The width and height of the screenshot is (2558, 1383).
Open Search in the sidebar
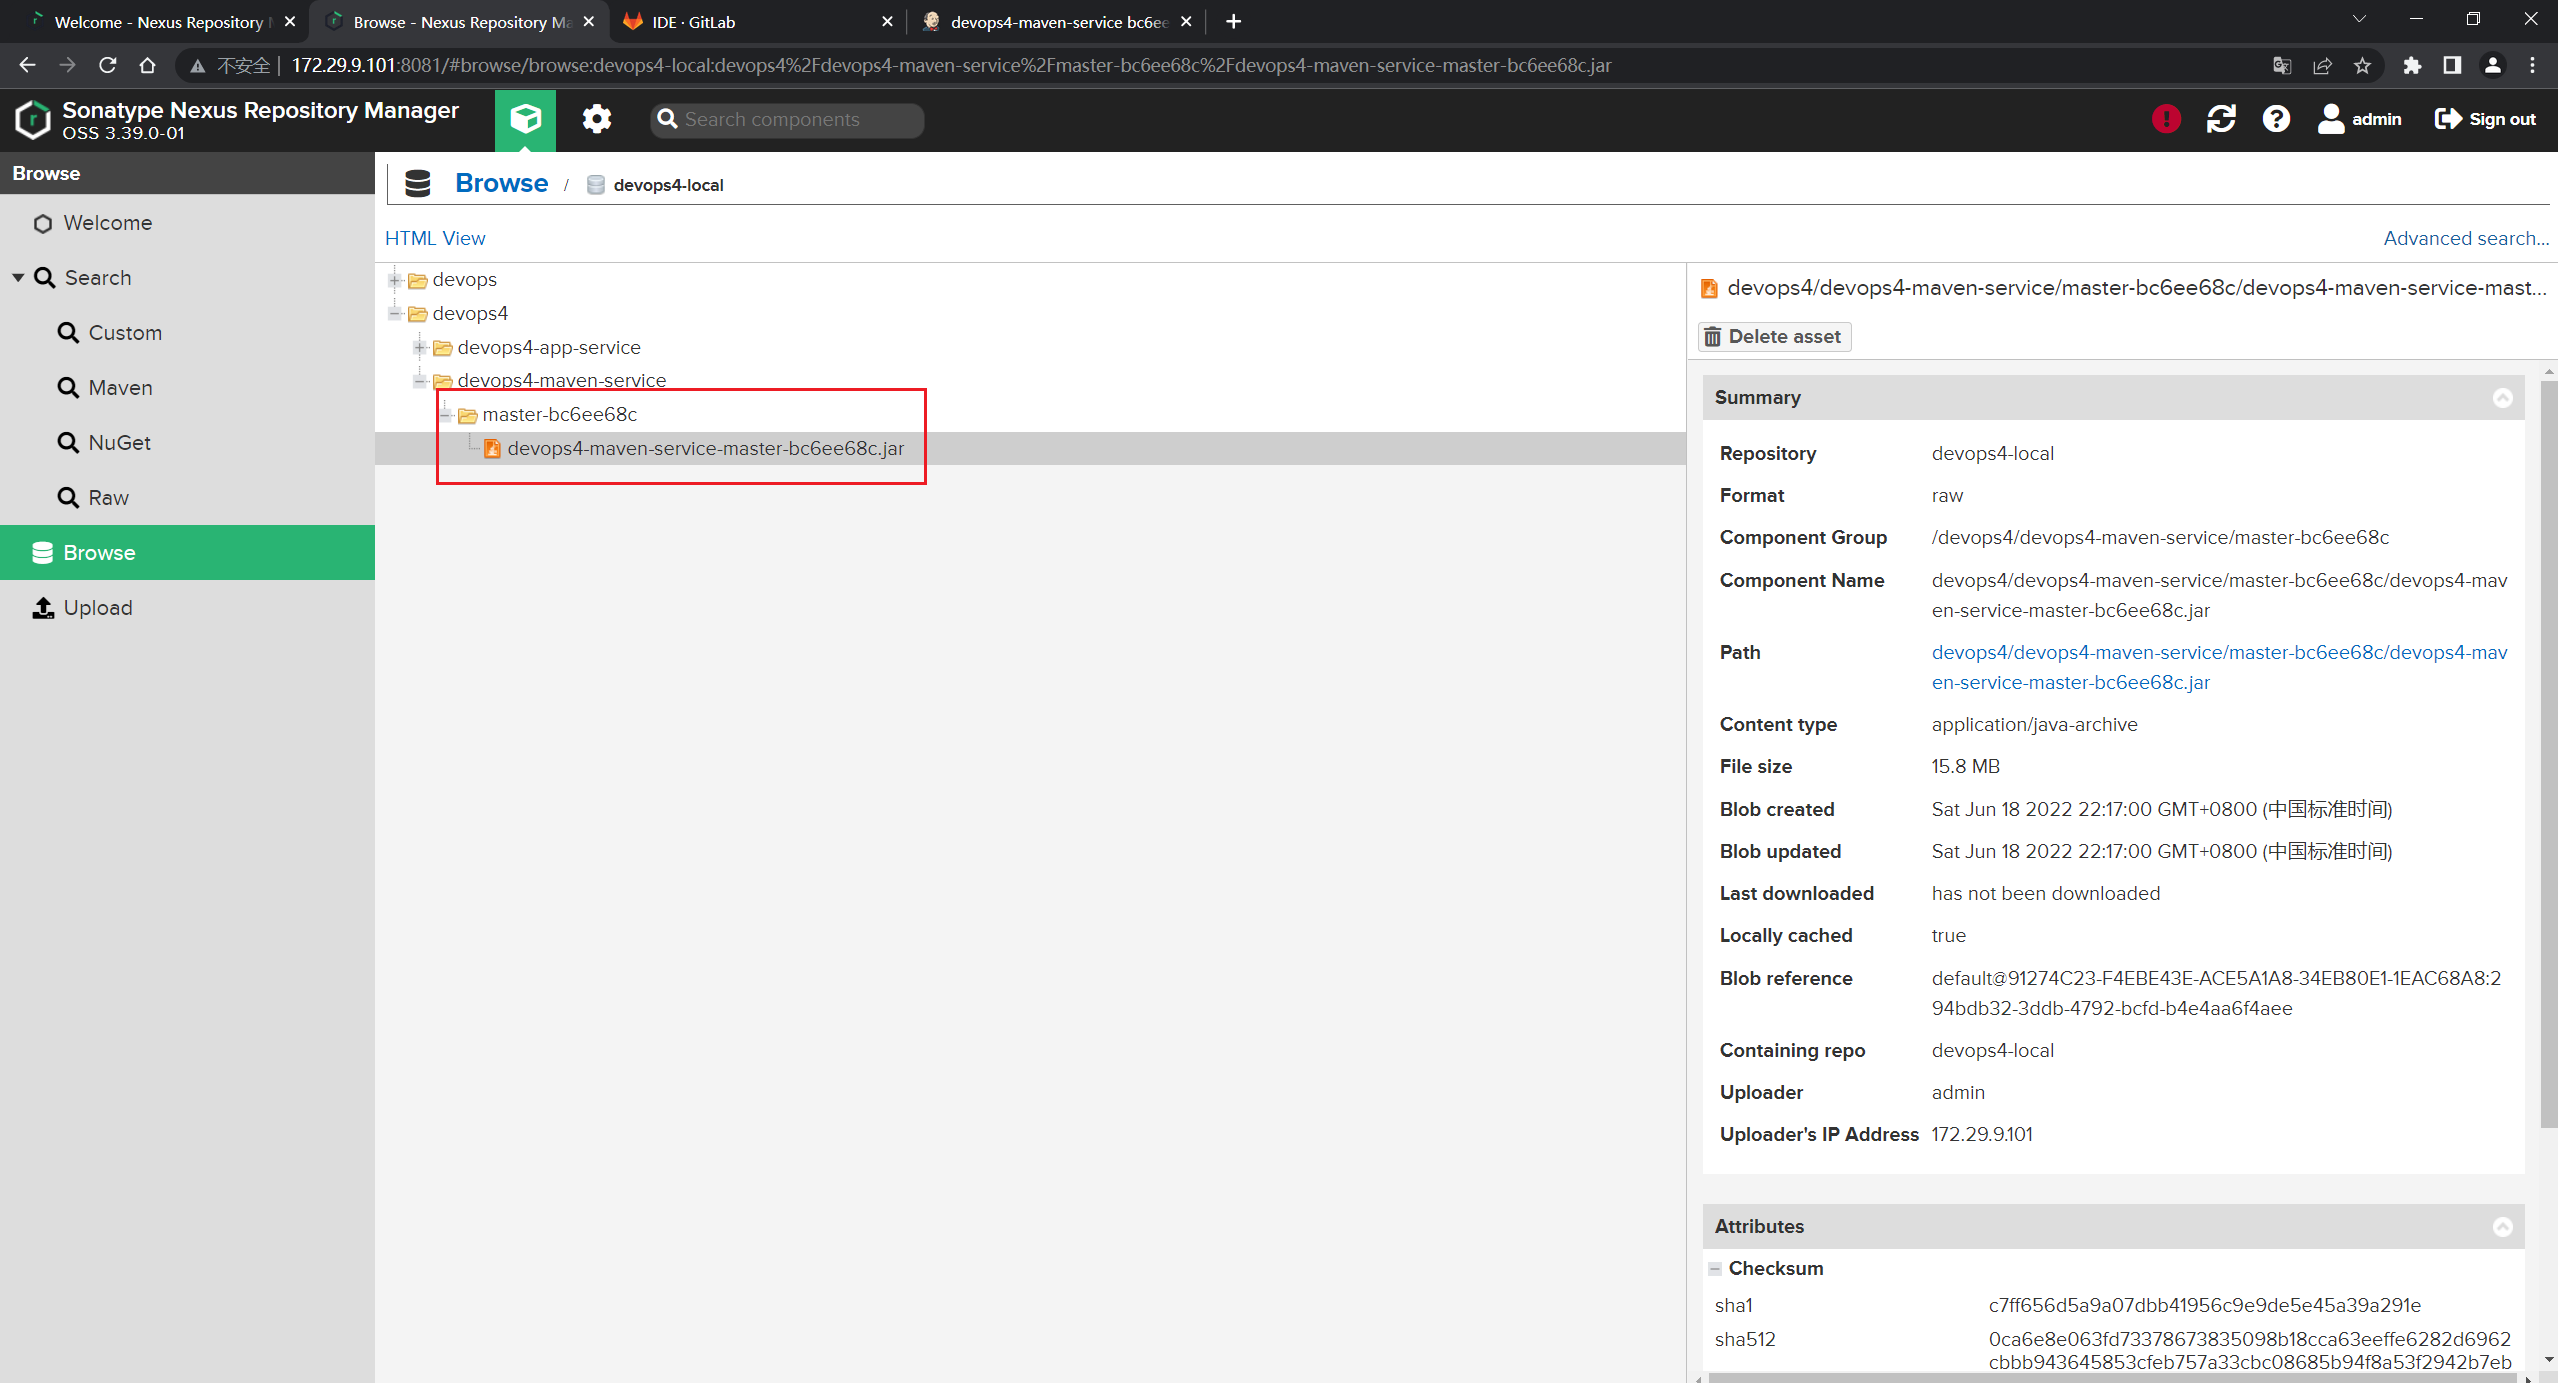click(x=98, y=278)
